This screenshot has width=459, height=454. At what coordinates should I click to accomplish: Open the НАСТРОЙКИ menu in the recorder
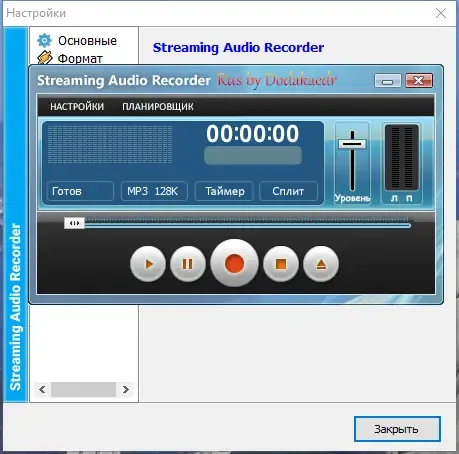pos(77,107)
